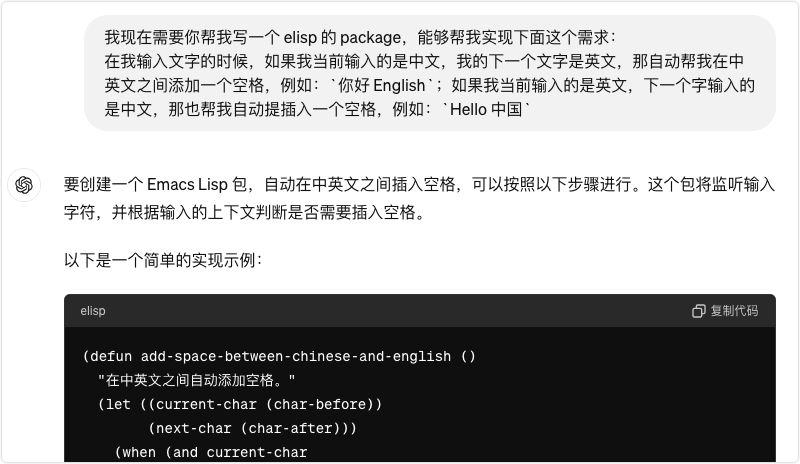Image resolution: width=800 pixels, height=464 pixels.
Task: Click the when (and current-char code line
Action: point(211,452)
